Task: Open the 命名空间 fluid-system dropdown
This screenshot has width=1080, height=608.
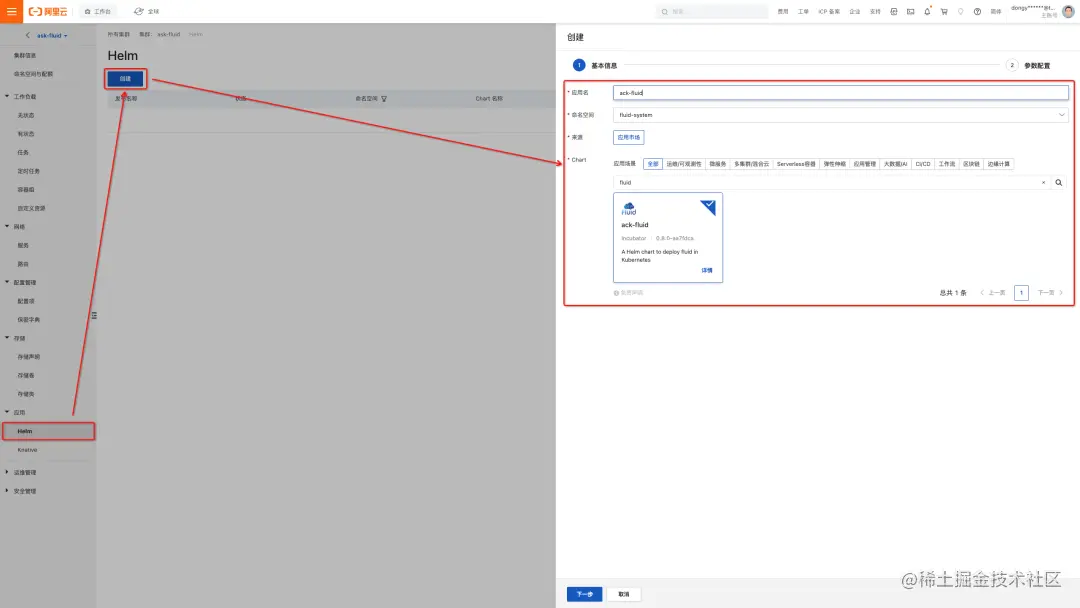Action: coord(840,115)
